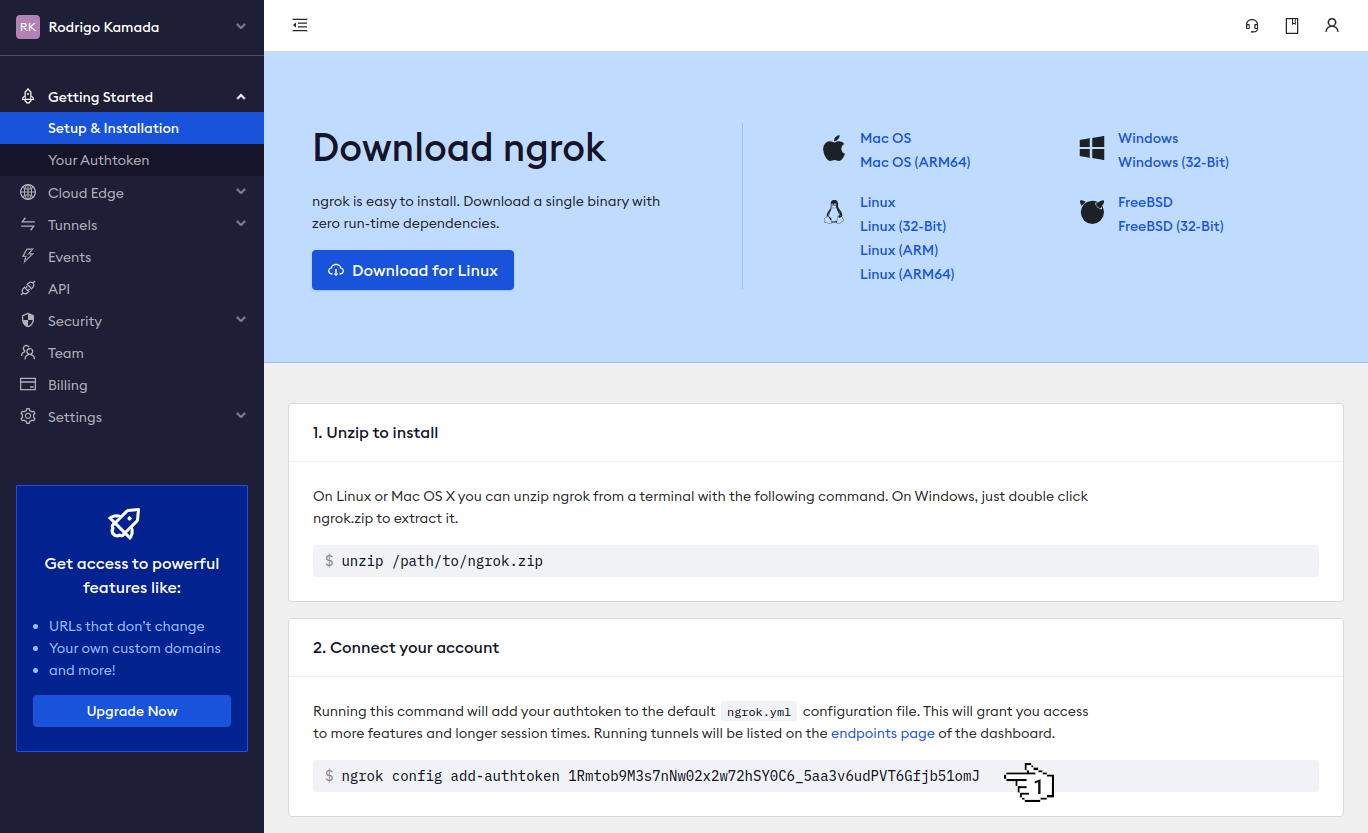
Task: Click the Apple logo next to Mac OS
Action: click(x=833, y=148)
